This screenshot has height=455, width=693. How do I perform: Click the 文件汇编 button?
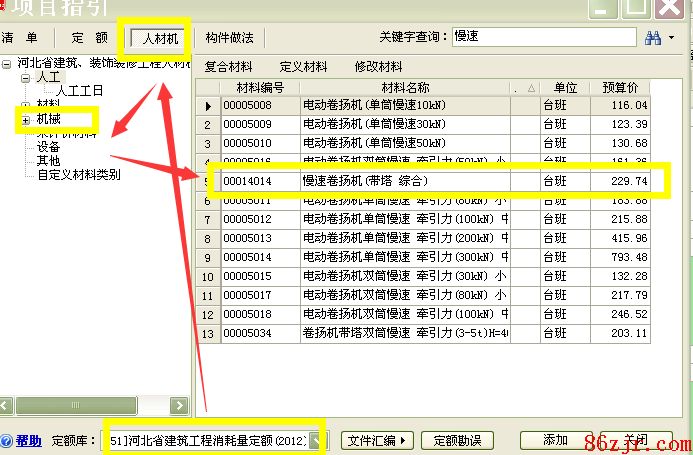[378, 440]
